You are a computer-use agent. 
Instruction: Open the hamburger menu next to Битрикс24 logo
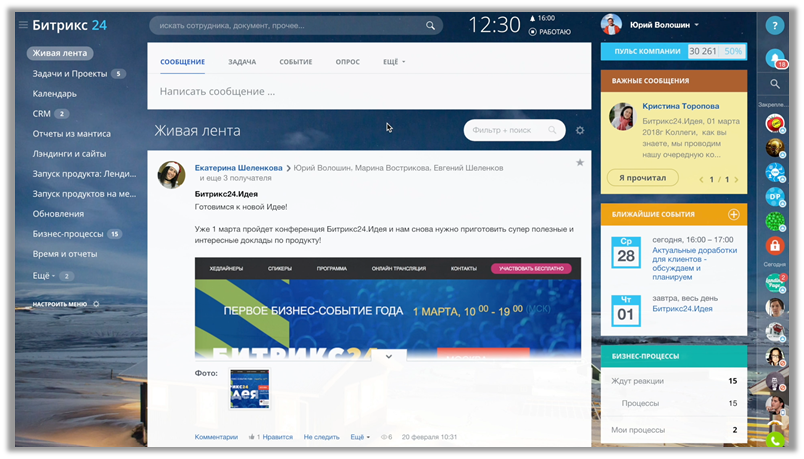[23, 26]
